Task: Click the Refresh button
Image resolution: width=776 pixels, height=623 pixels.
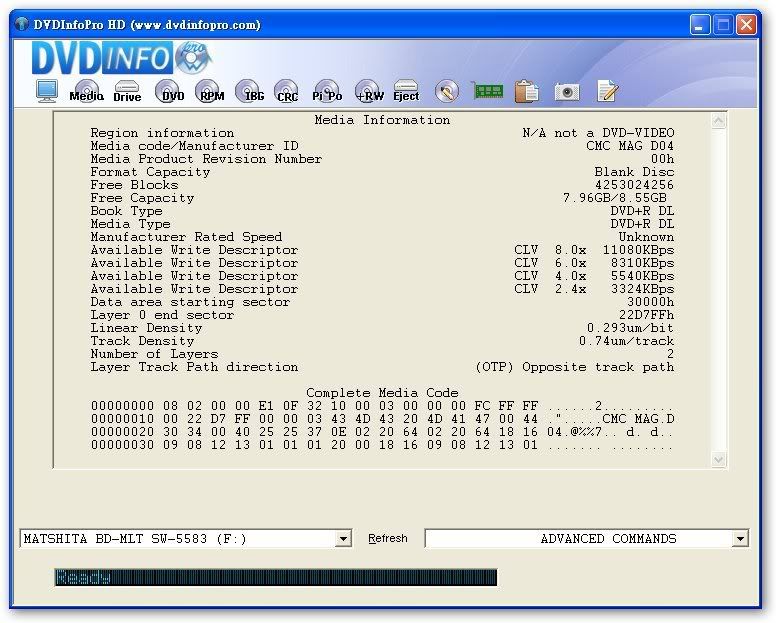Action: pyautogui.click(x=388, y=538)
